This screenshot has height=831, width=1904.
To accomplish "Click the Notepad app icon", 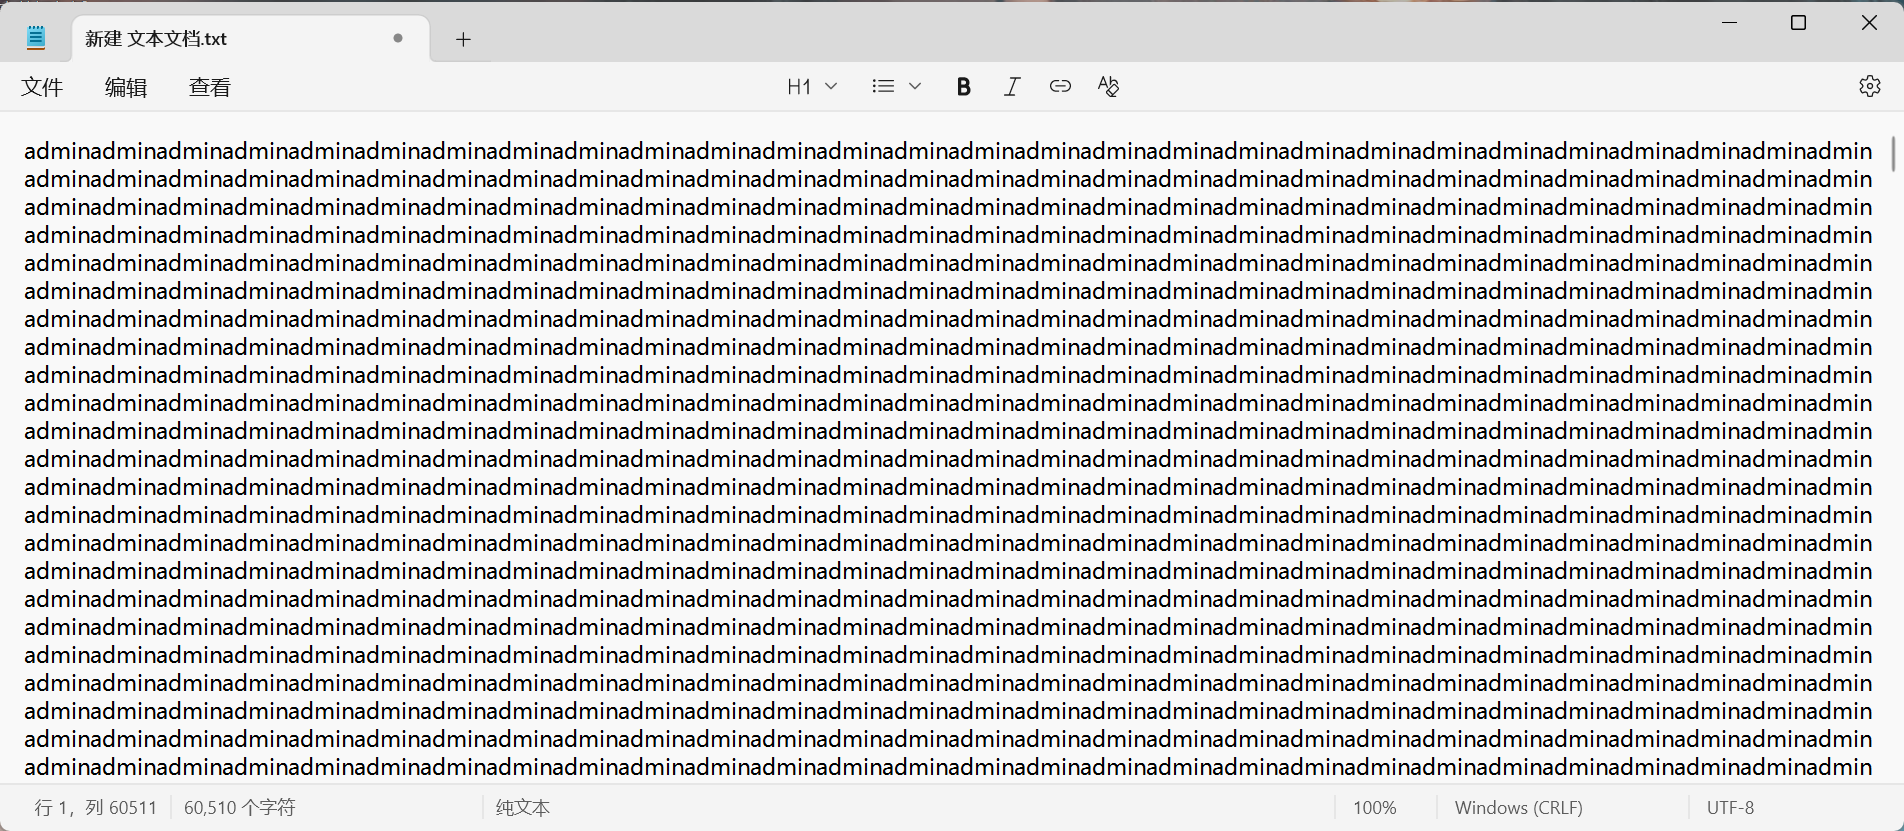I will pos(36,39).
